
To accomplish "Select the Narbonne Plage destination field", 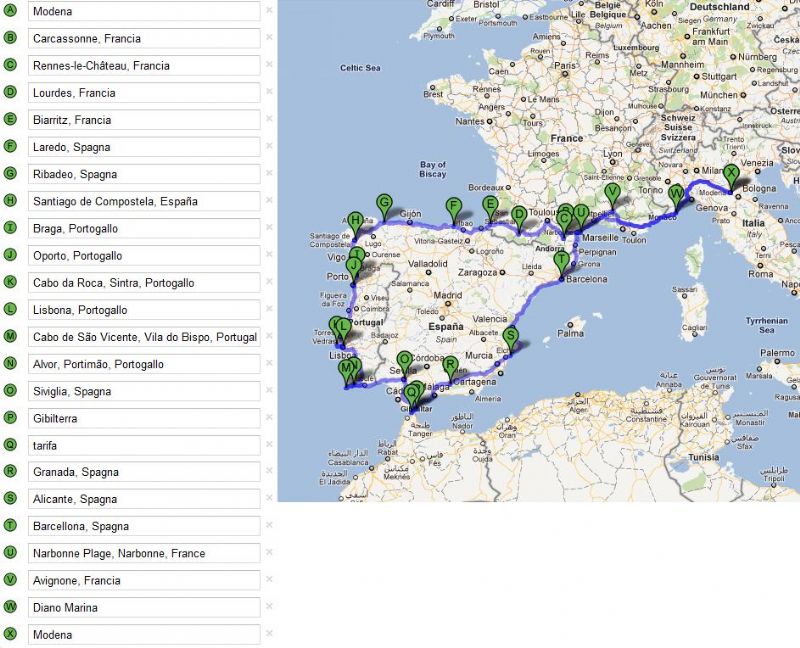I will pyautogui.click(x=144, y=553).
